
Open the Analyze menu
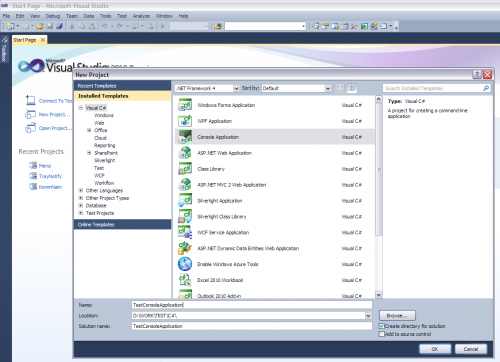141,16
